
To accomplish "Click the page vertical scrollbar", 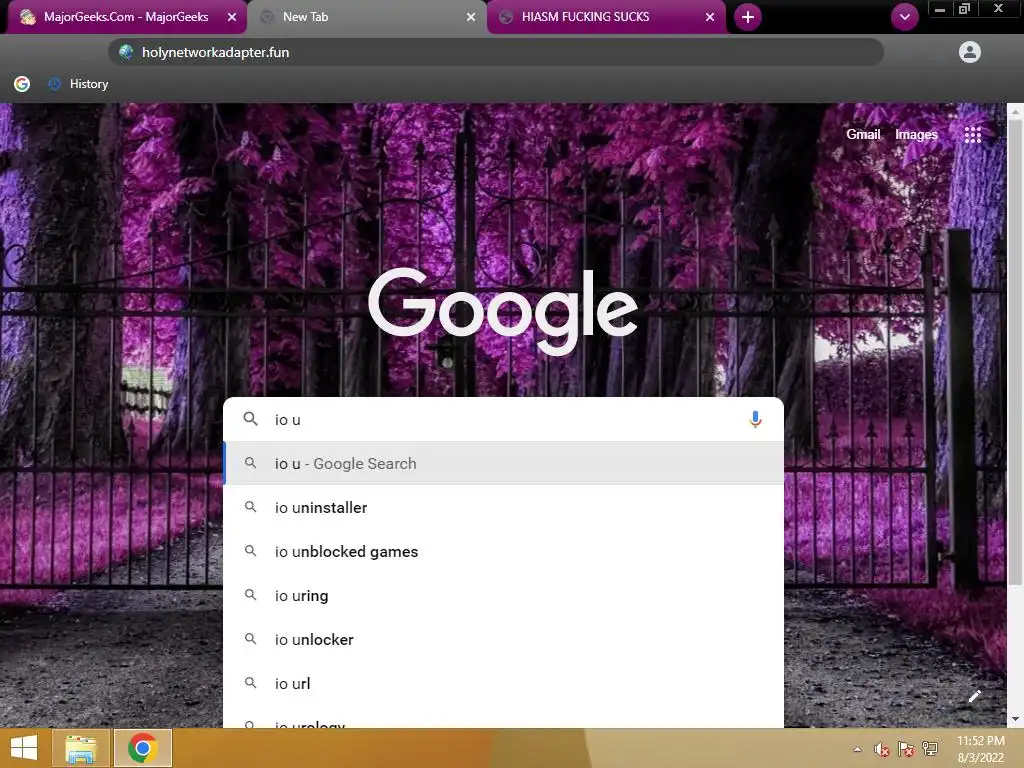I will click(x=1015, y=353).
